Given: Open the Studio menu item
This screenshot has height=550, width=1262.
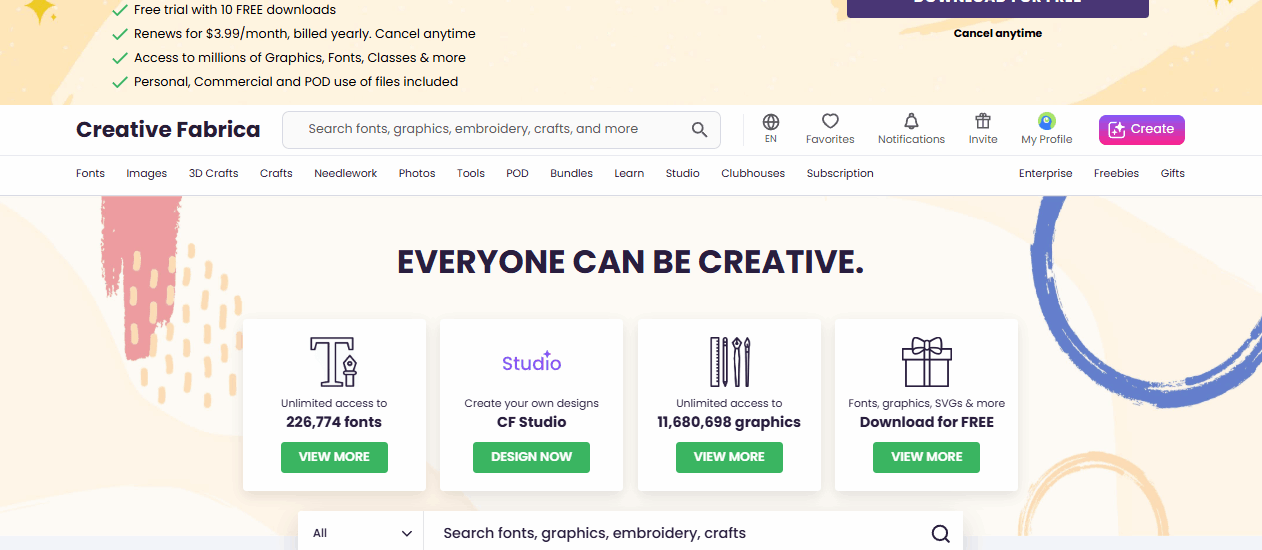Looking at the screenshot, I should coord(683,173).
